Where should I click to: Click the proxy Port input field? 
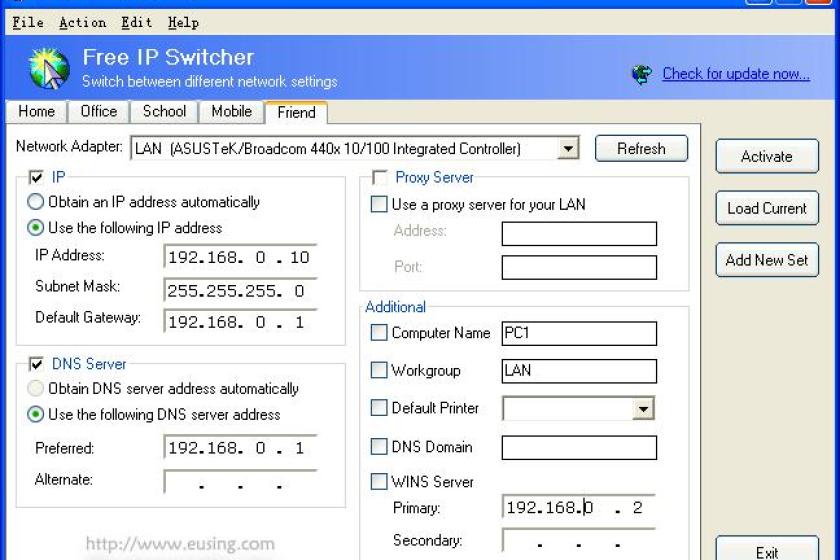[579, 267]
